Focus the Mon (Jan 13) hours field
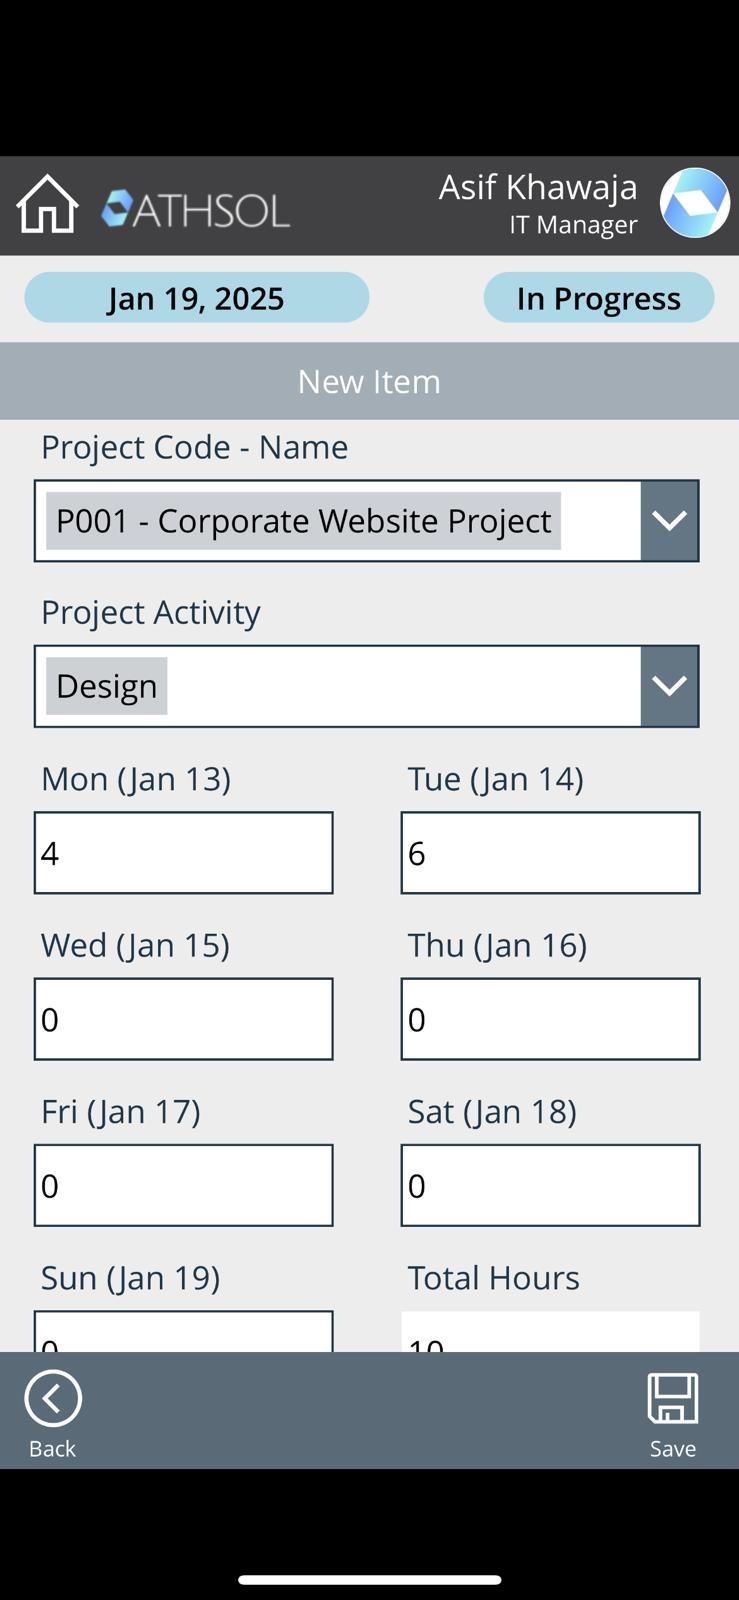739x1600 pixels. (184, 853)
